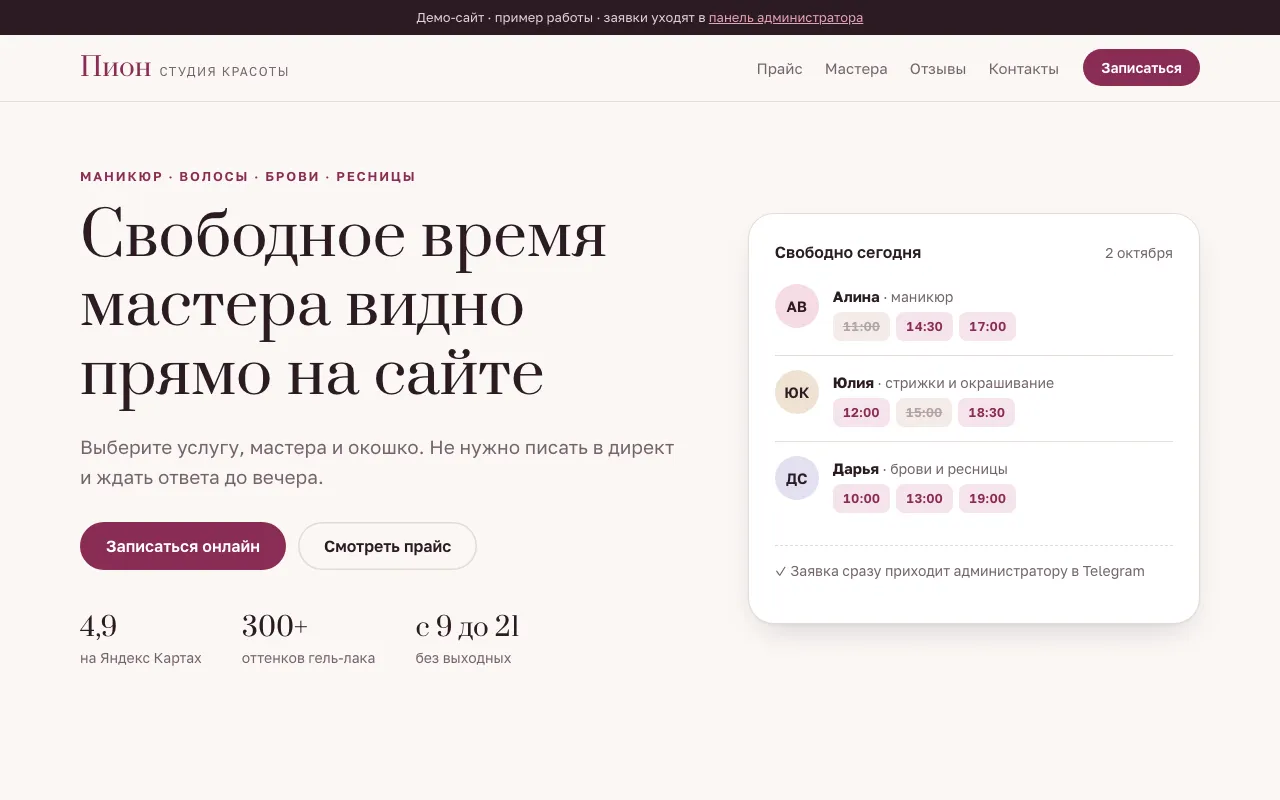The height and width of the screenshot is (800, 1280).
Task: Click the МАНИКЮР · ВОЛОСЫ · БРОВИ · РЕСНИЦЫ tagline
Action: [248, 177]
